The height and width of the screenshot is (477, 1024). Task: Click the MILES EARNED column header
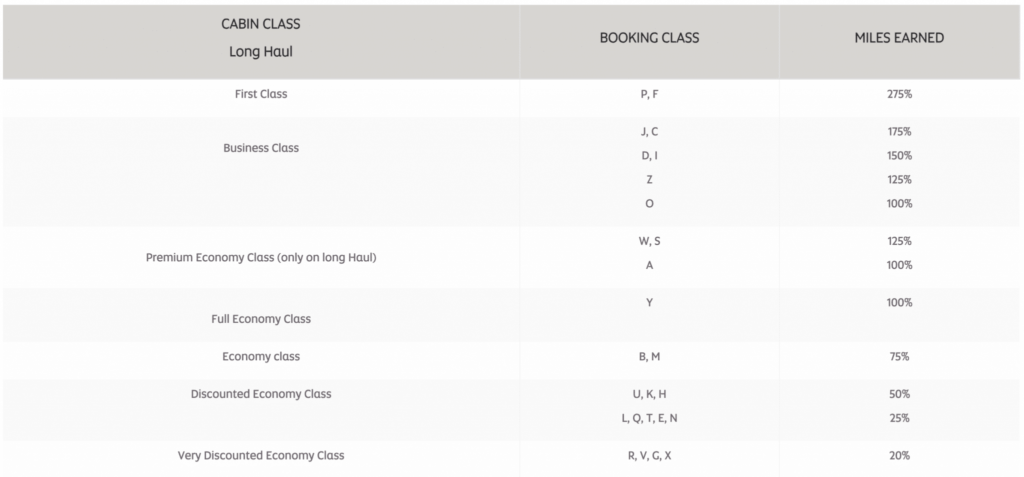click(x=898, y=38)
